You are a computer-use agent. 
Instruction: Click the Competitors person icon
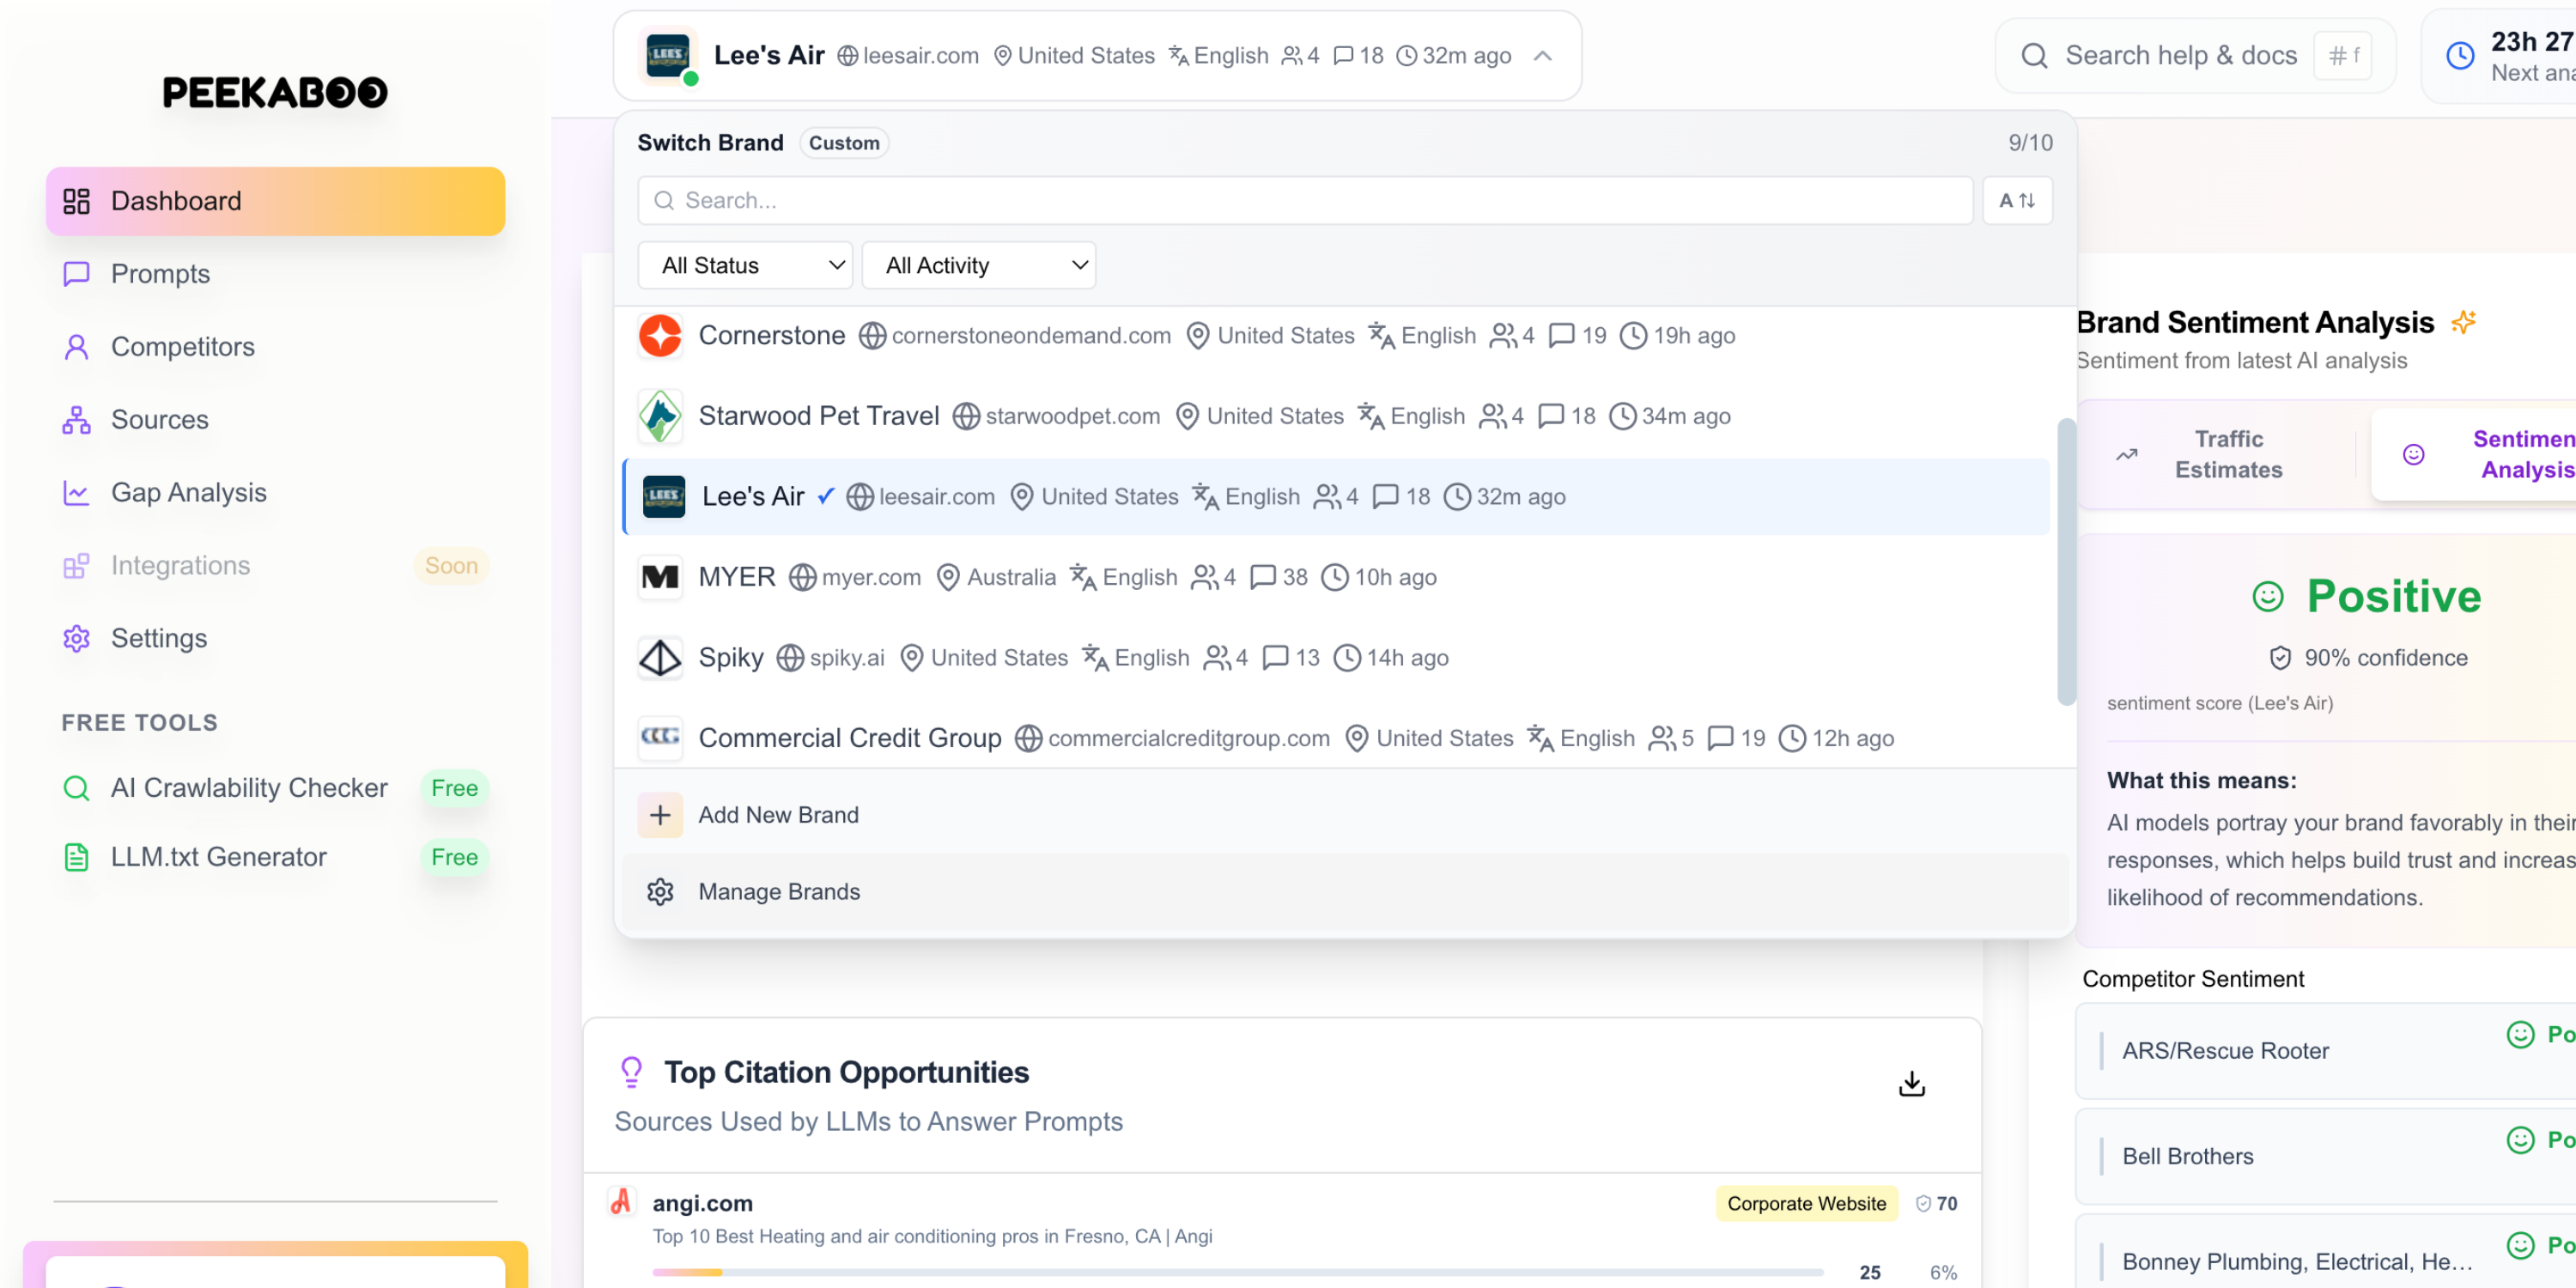76,347
